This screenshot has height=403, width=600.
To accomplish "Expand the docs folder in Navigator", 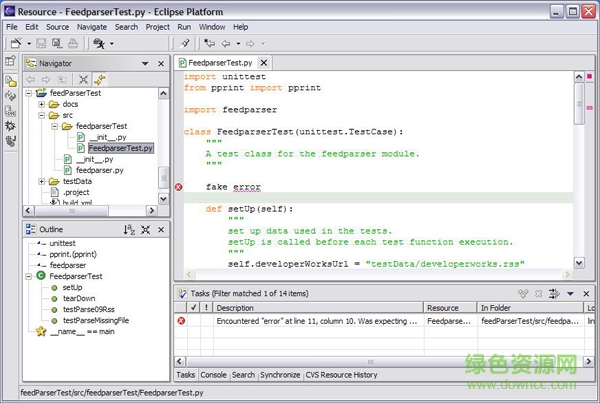I will pyautogui.click(x=42, y=104).
